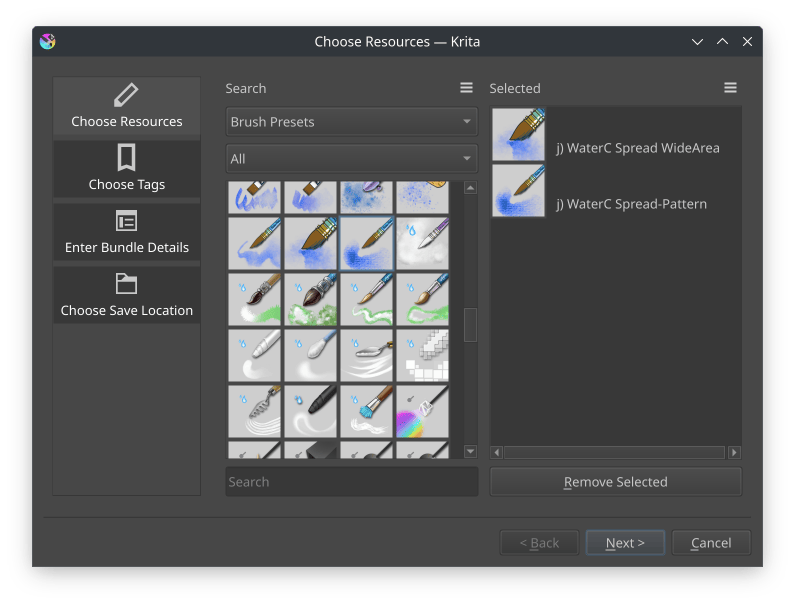
Task: Pick the palette knife smear preset
Action: tap(367, 355)
